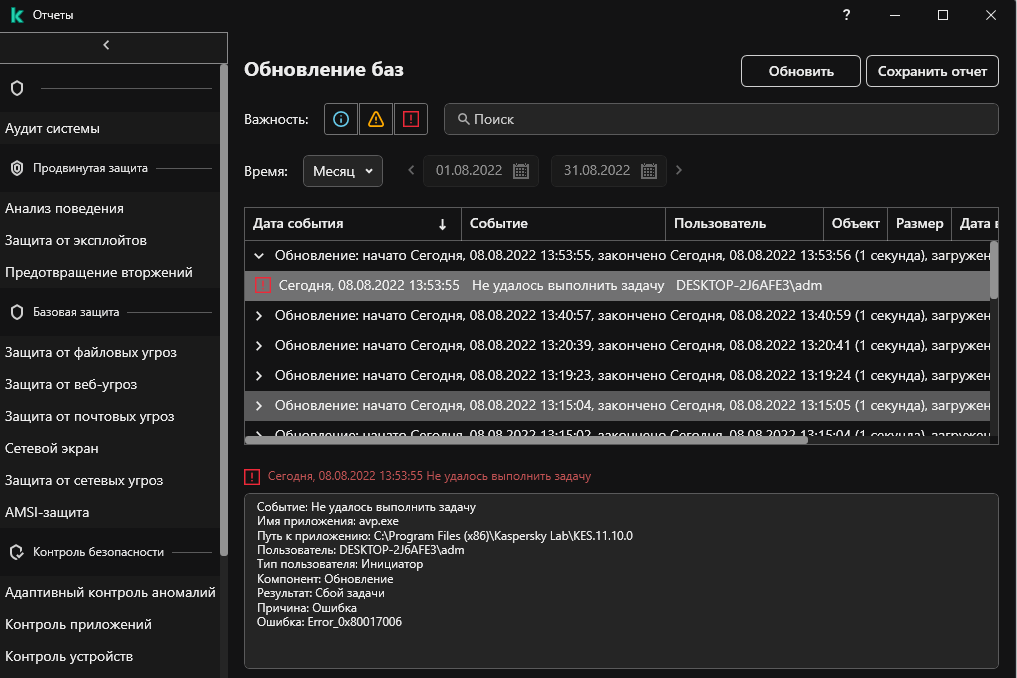Go to next time period arrow
The image size is (1017, 678).
[679, 170]
